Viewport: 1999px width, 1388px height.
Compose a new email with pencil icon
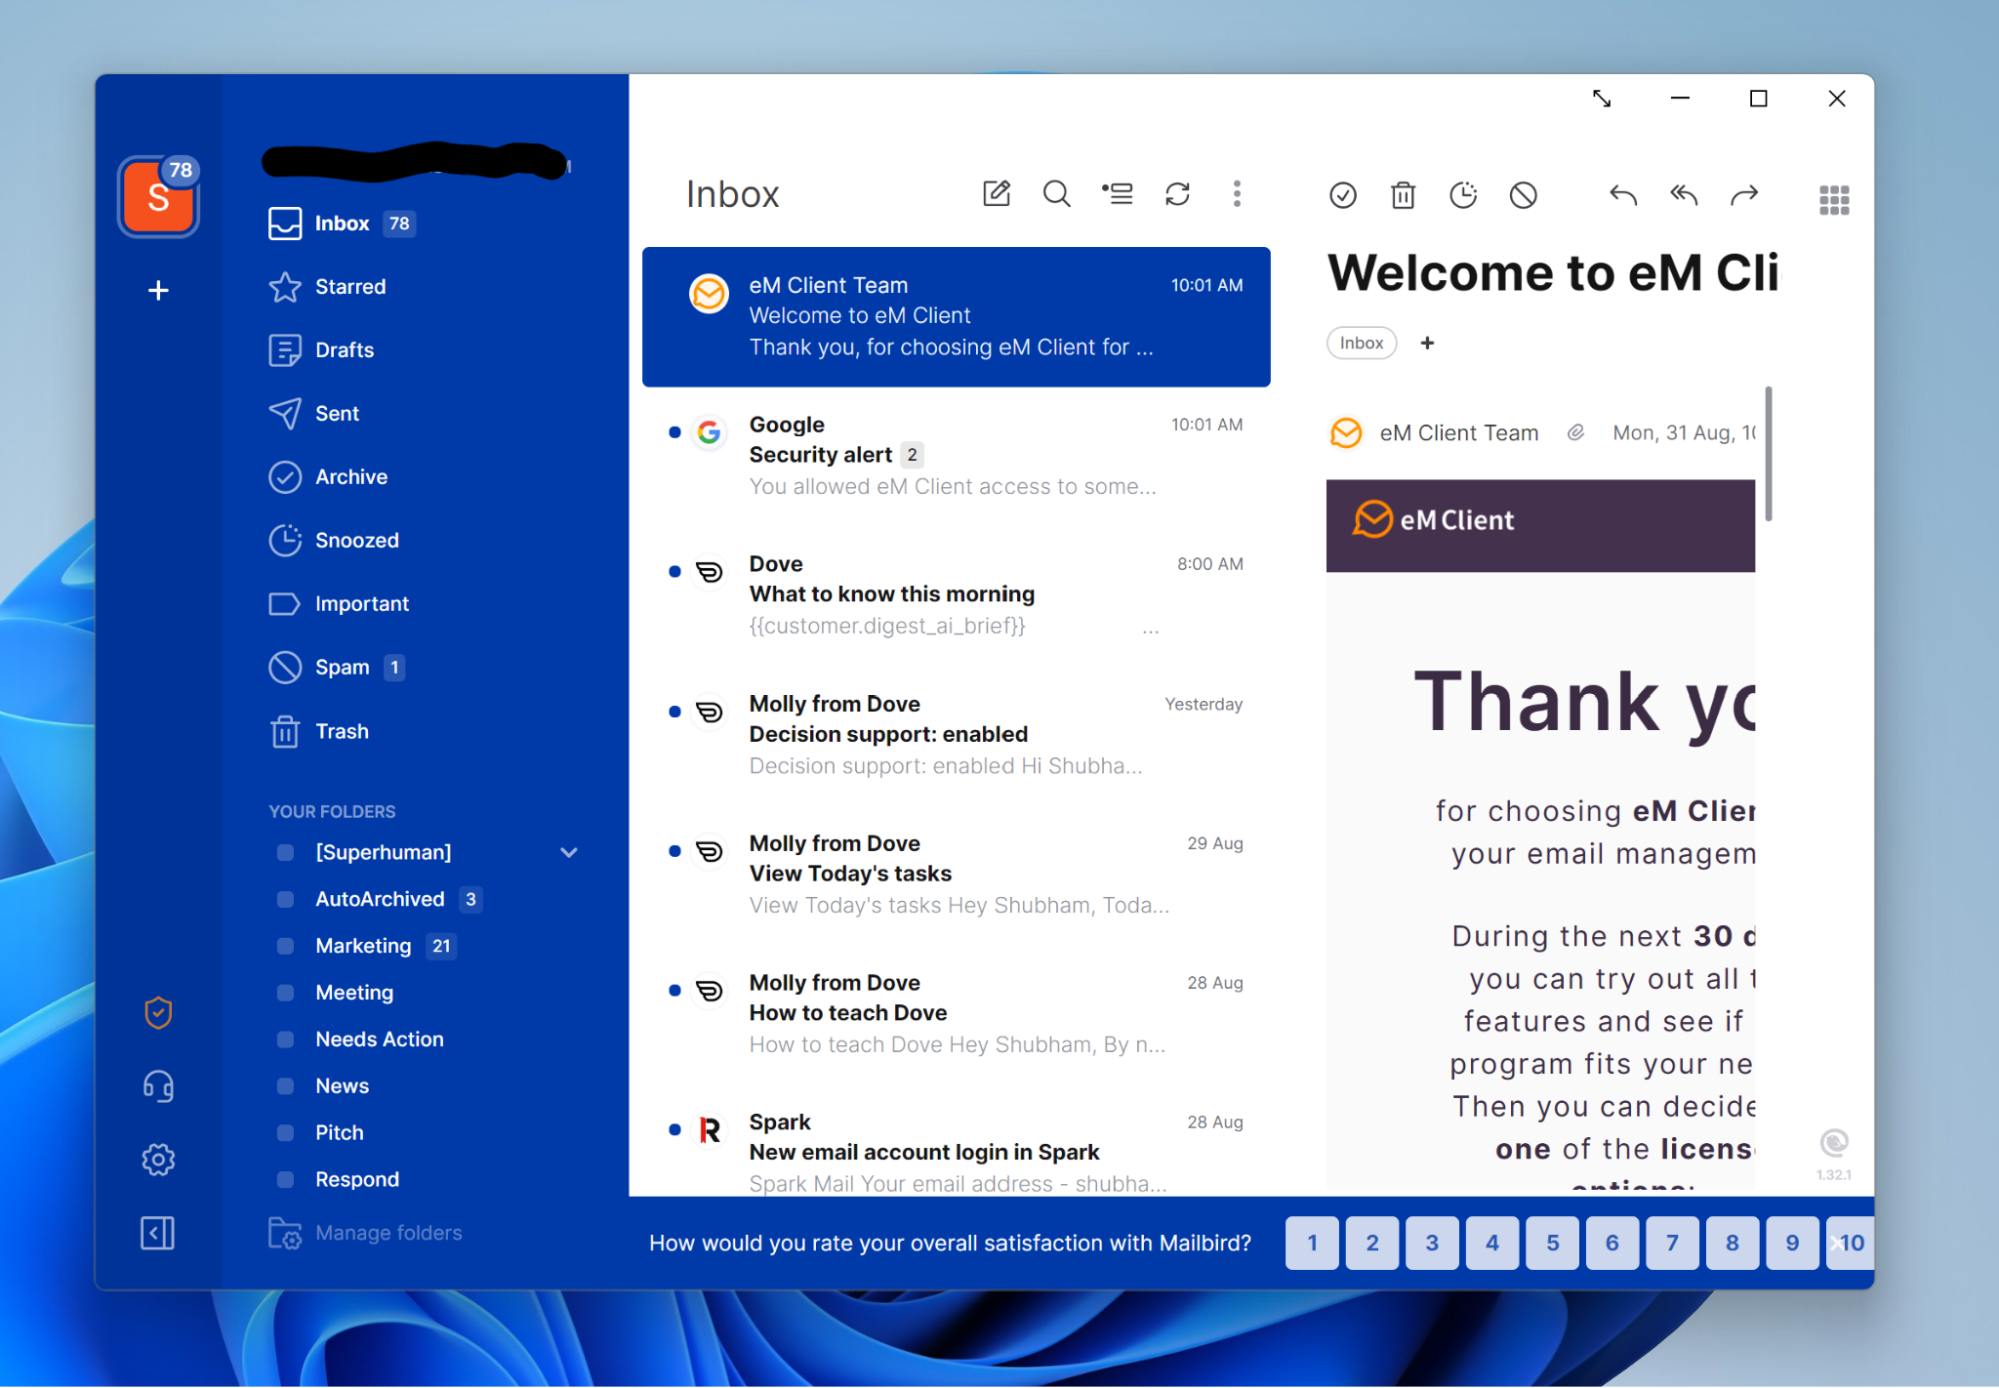click(x=996, y=193)
